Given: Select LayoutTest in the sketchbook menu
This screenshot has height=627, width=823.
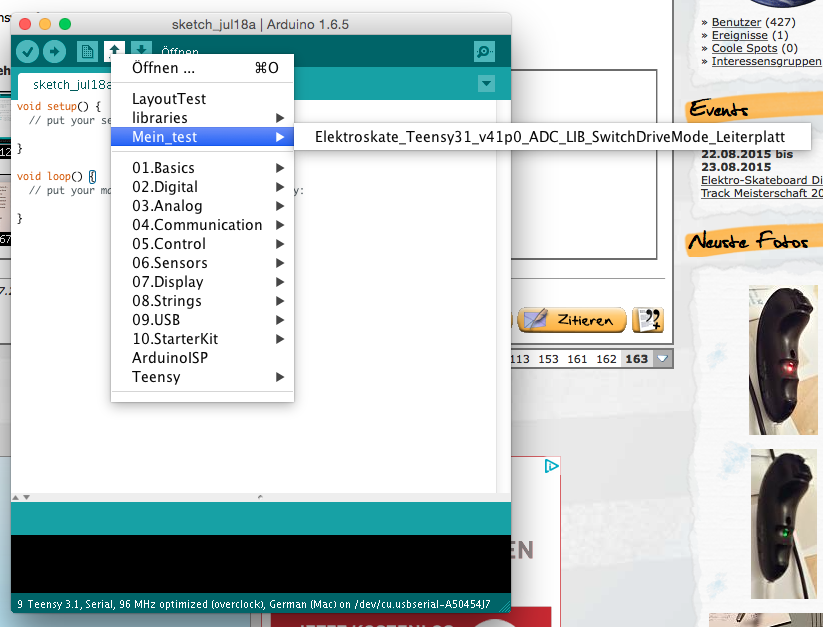Looking at the screenshot, I should point(202,99).
